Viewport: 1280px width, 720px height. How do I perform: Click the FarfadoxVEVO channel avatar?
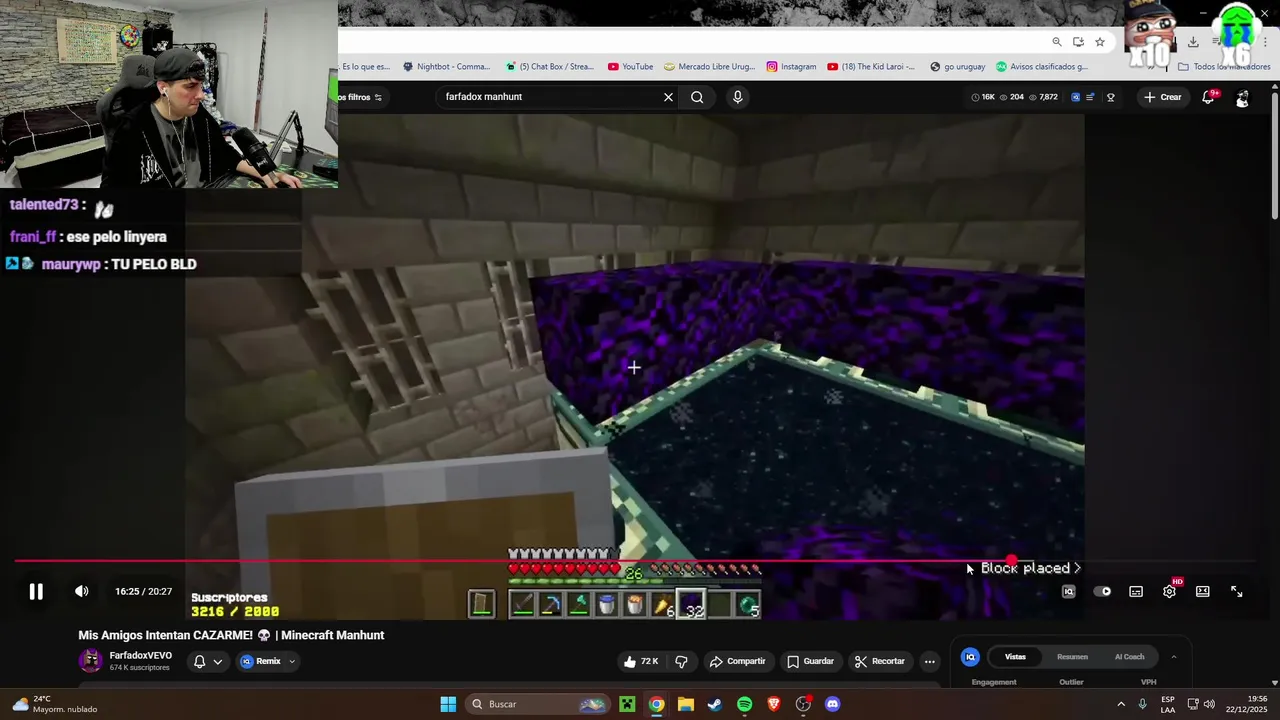pos(91,661)
